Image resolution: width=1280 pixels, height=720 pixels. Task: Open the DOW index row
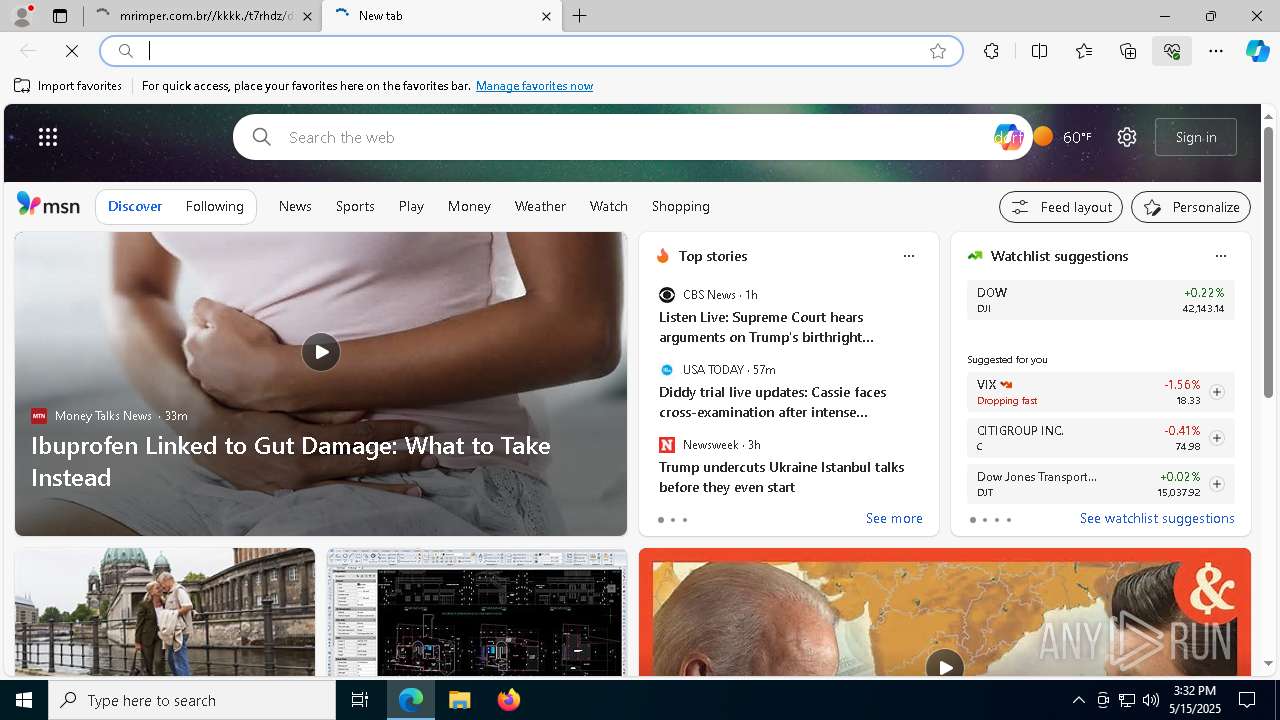click(1101, 300)
